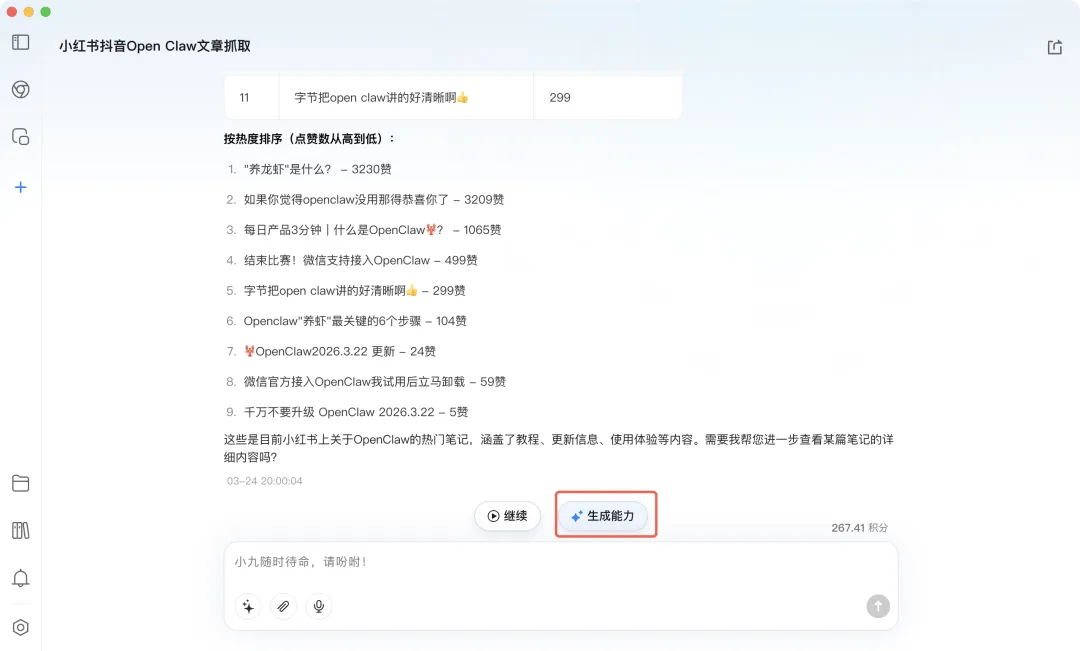Click list item OpenClaw2026.3.22 更新 – 24赞
Image resolution: width=1080 pixels, height=651 pixels.
[x=340, y=351]
